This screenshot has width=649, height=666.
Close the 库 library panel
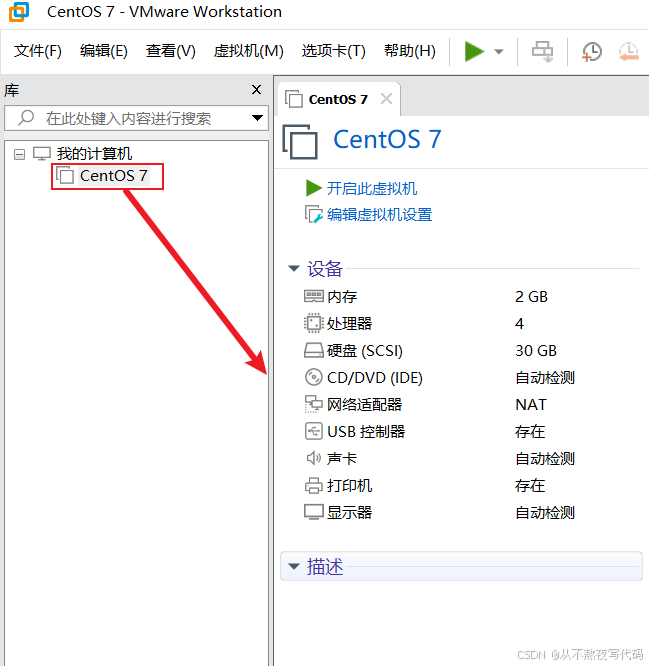pyautogui.click(x=256, y=90)
